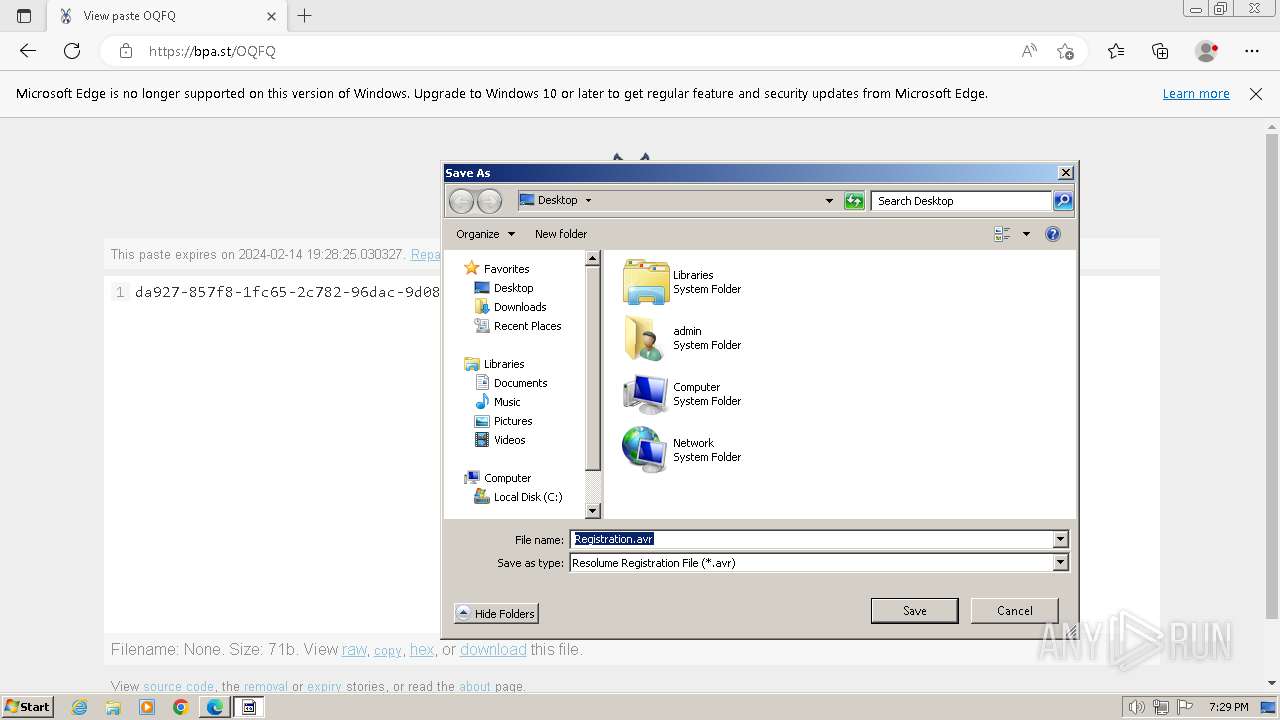Click the navigation pane scroll up arrow
Image resolution: width=1280 pixels, height=720 pixels.
(592, 258)
